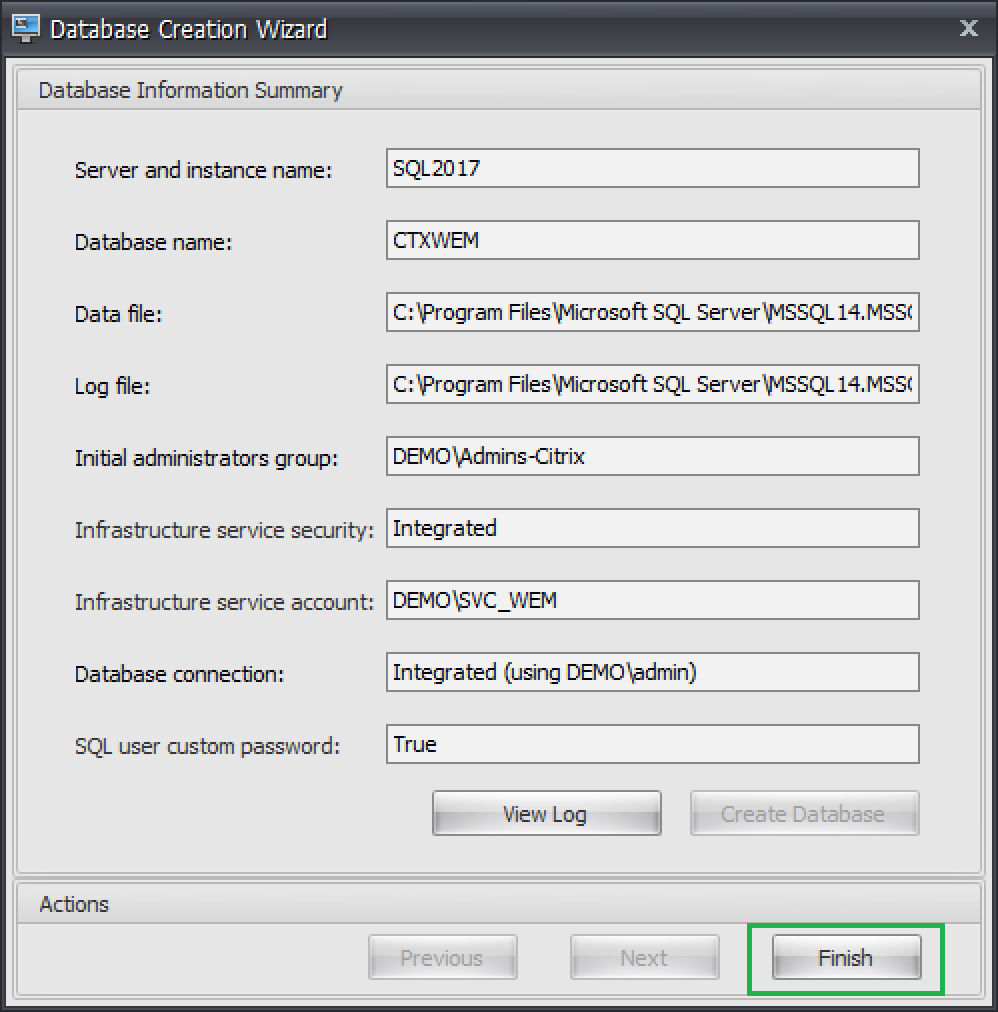The width and height of the screenshot is (998, 1012).
Task: Click the Infrastructure service security field
Action: (x=652, y=528)
